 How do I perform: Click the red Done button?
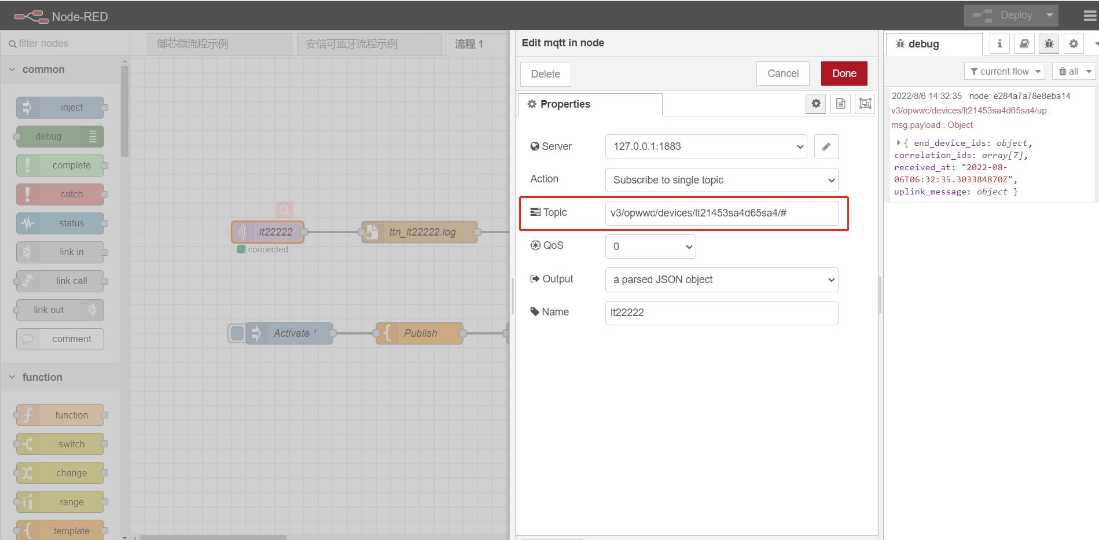coord(844,74)
